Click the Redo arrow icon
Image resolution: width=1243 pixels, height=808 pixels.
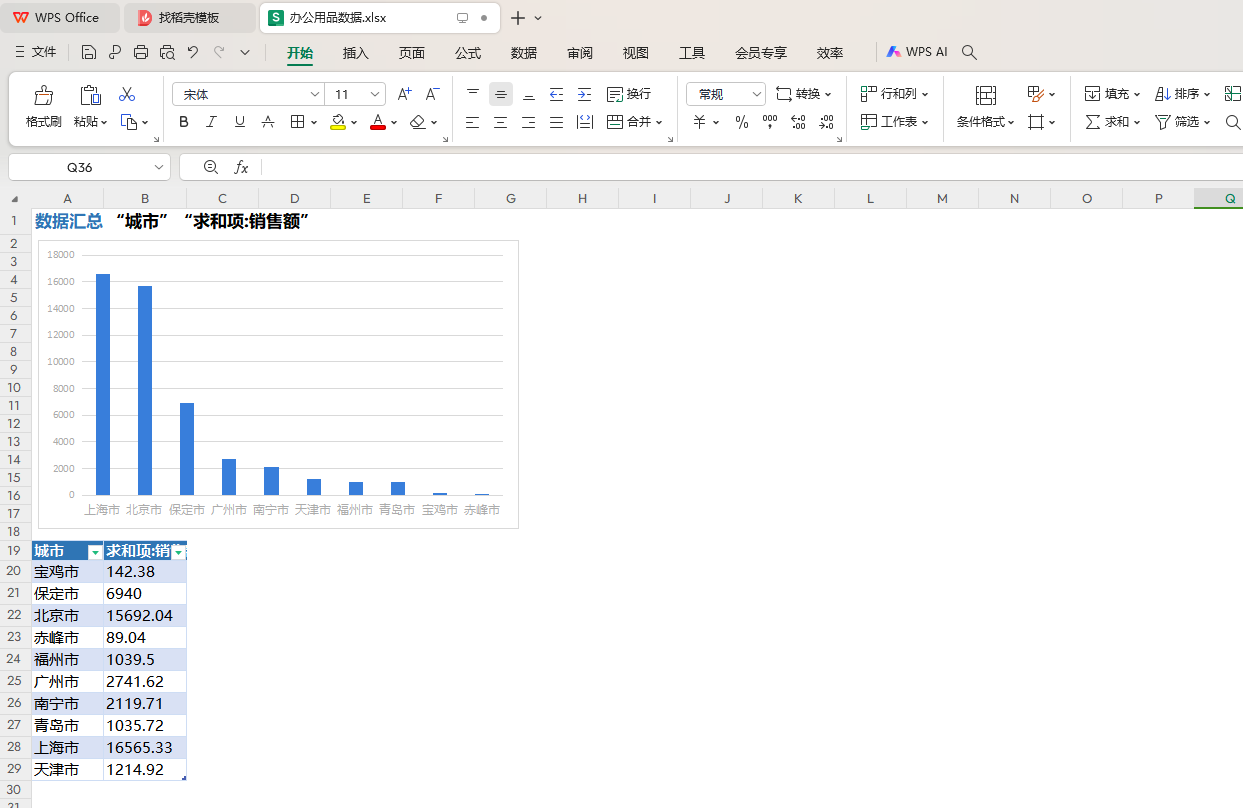[x=219, y=52]
